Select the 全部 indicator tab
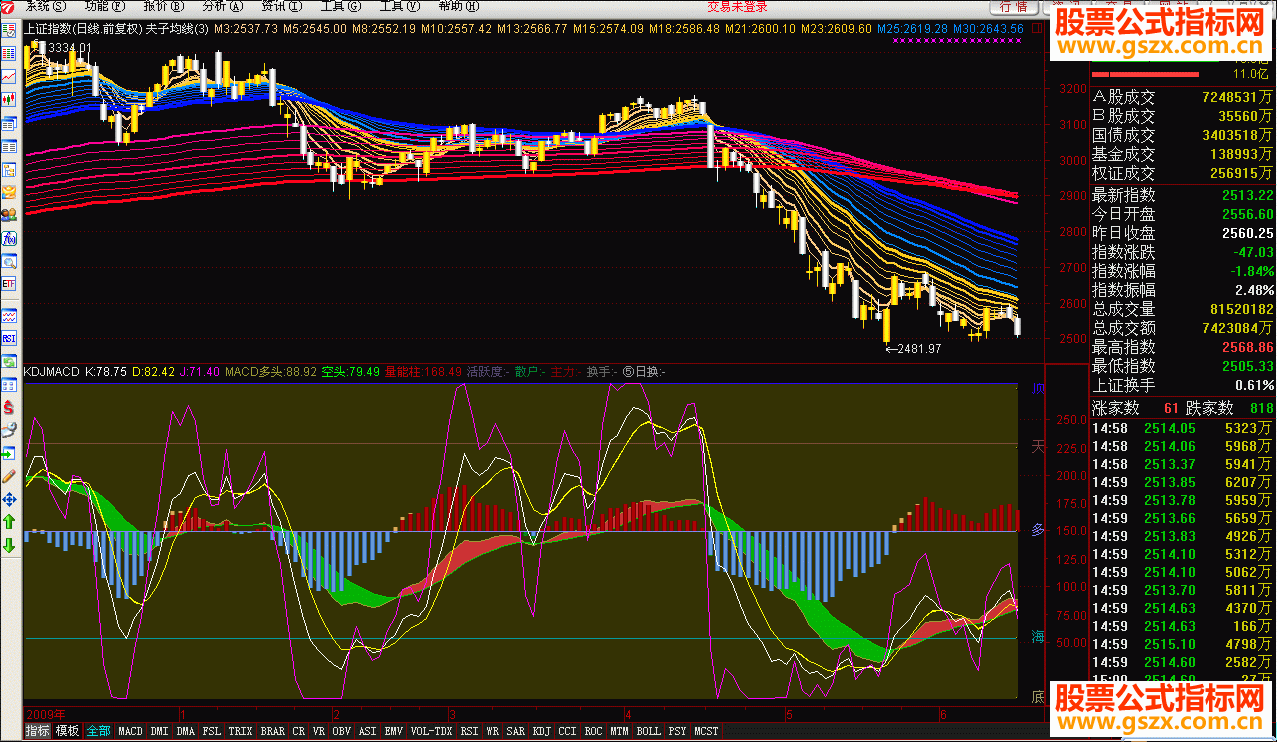The width and height of the screenshot is (1277, 742). pyautogui.click(x=98, y=731)
